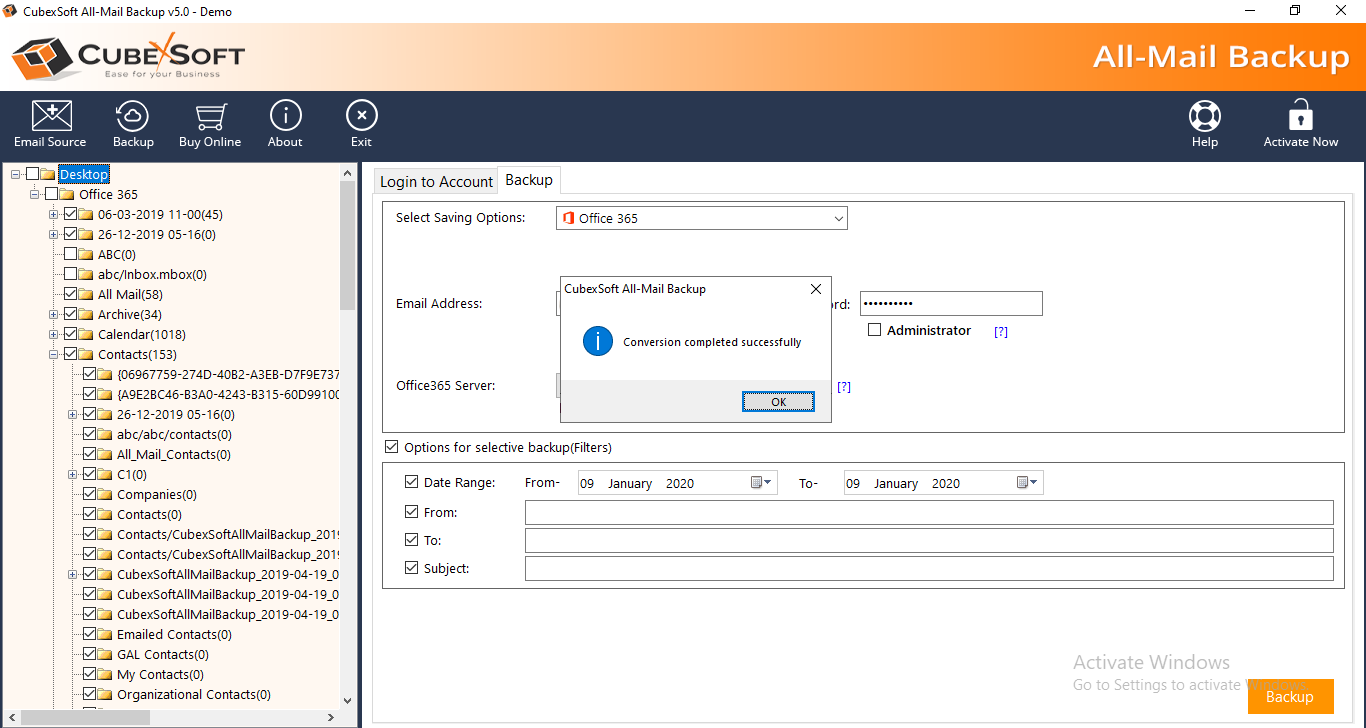Open the From date calendar picker
Image resolution: width=1366 pixels, height=728 pixels.
coord(762,483)
